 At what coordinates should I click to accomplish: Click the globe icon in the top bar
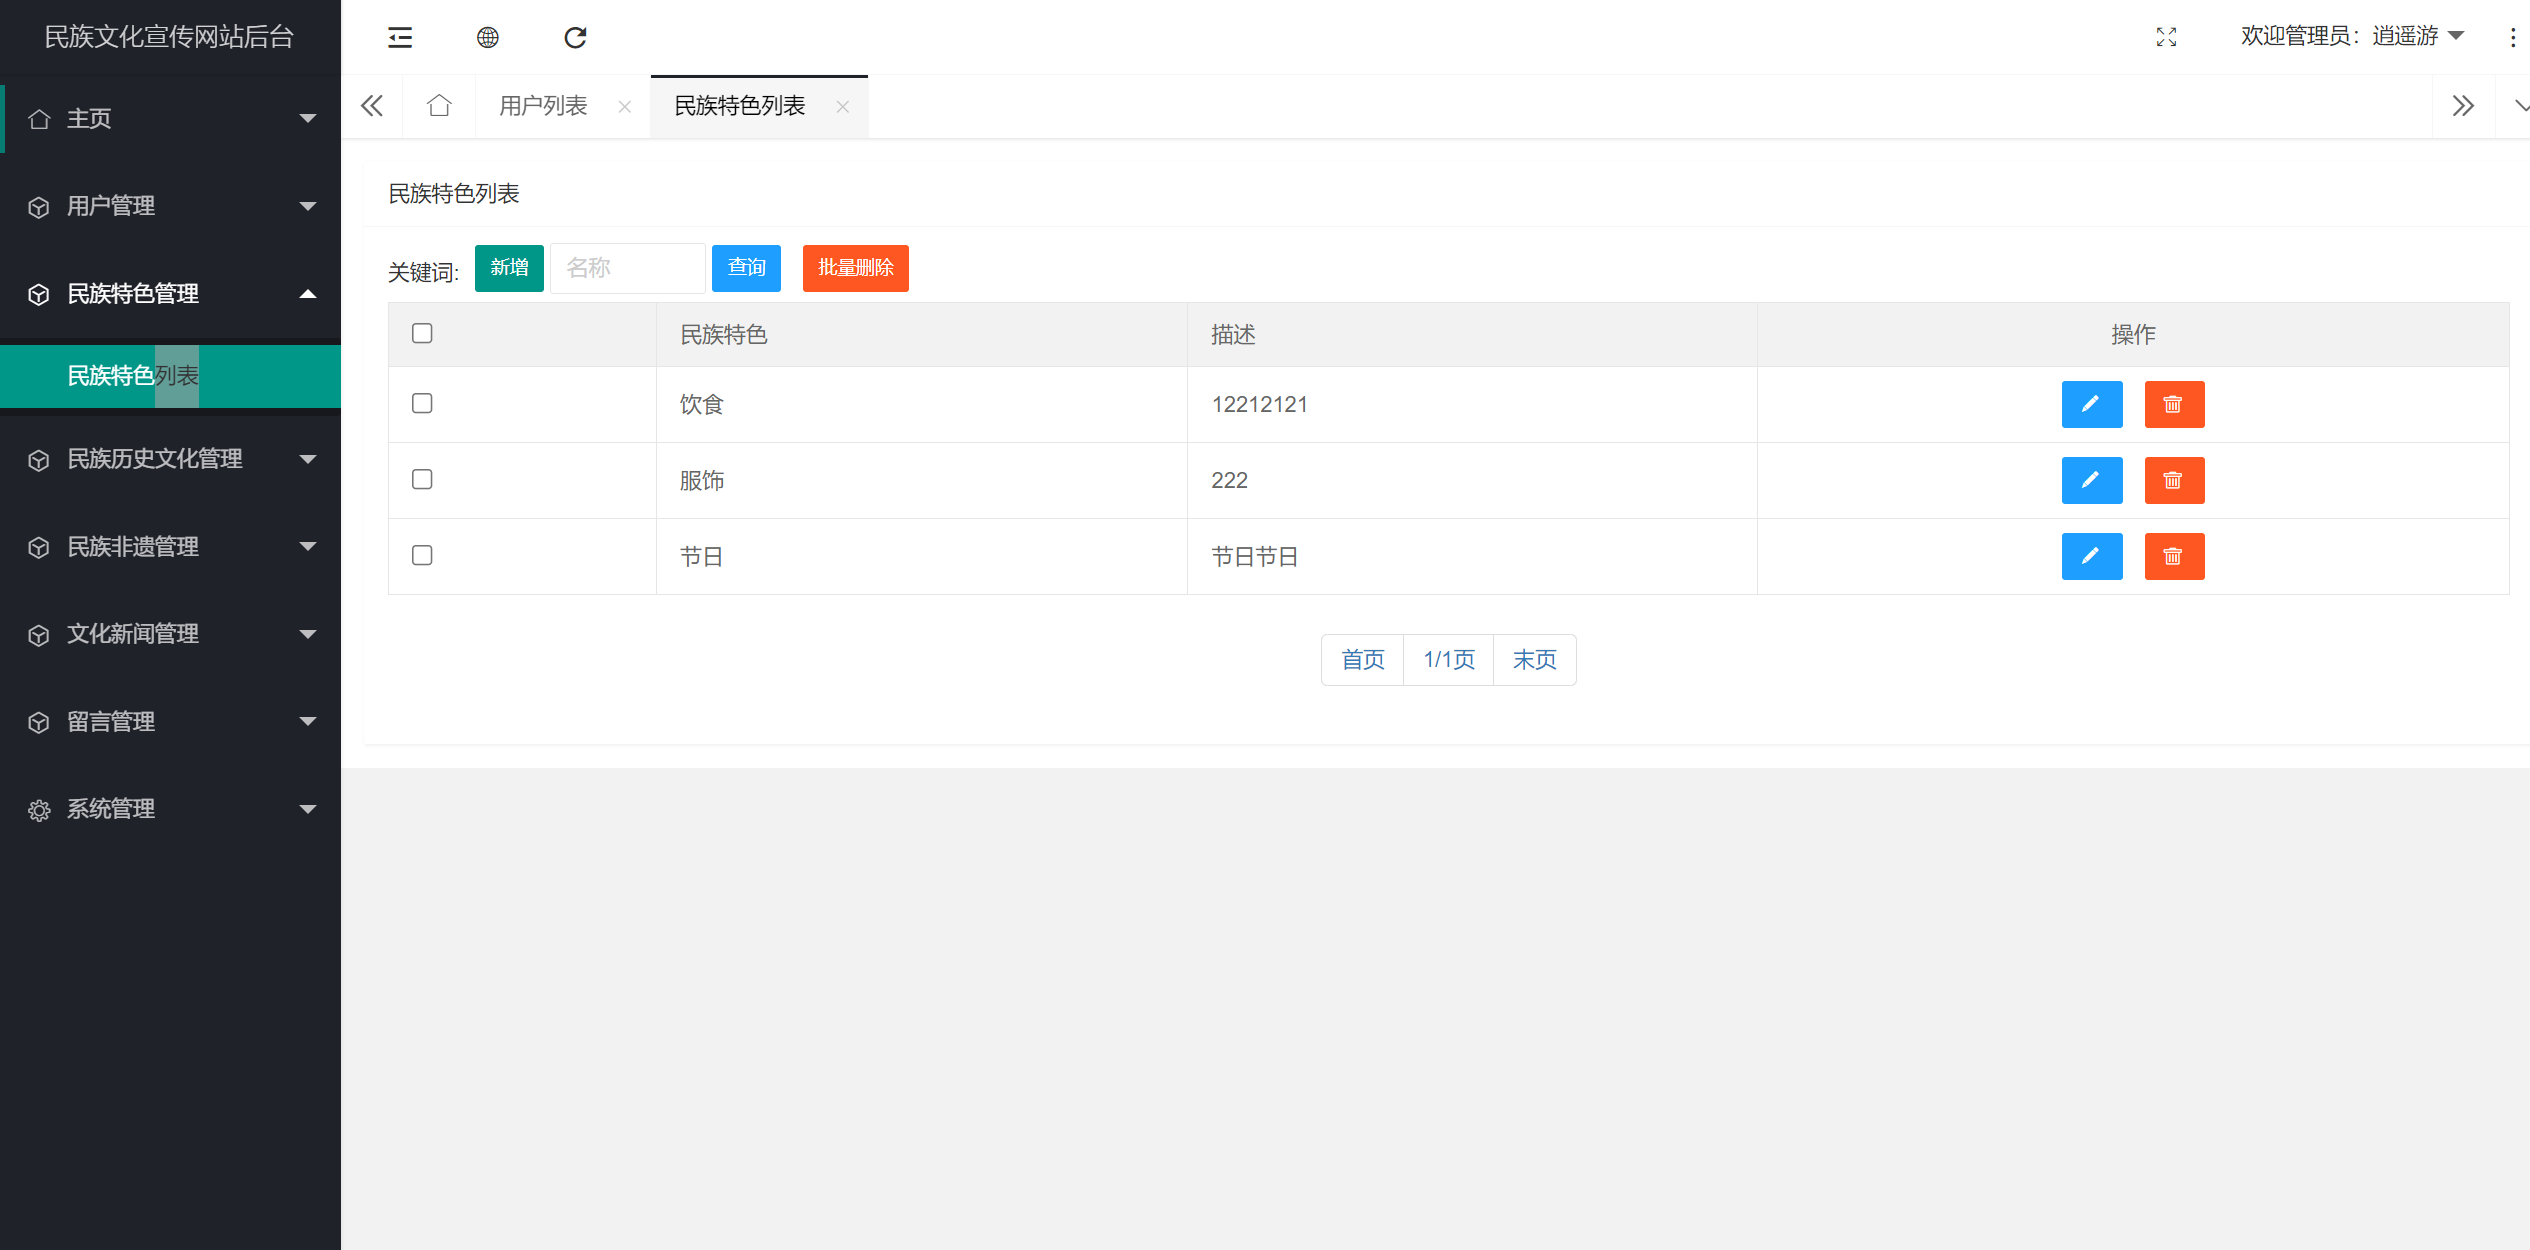click(487, 37)
